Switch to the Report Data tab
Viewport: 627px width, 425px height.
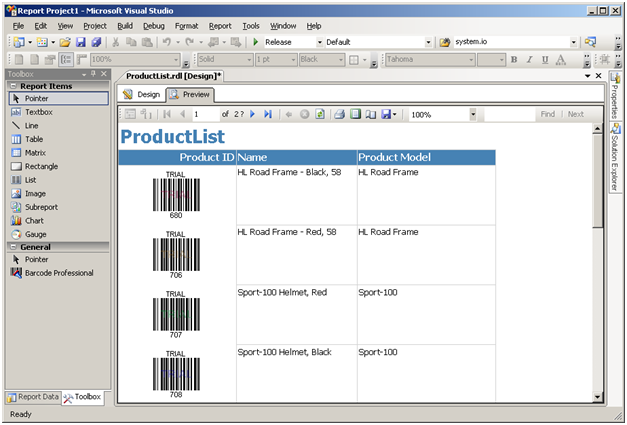tap(34, 397)
